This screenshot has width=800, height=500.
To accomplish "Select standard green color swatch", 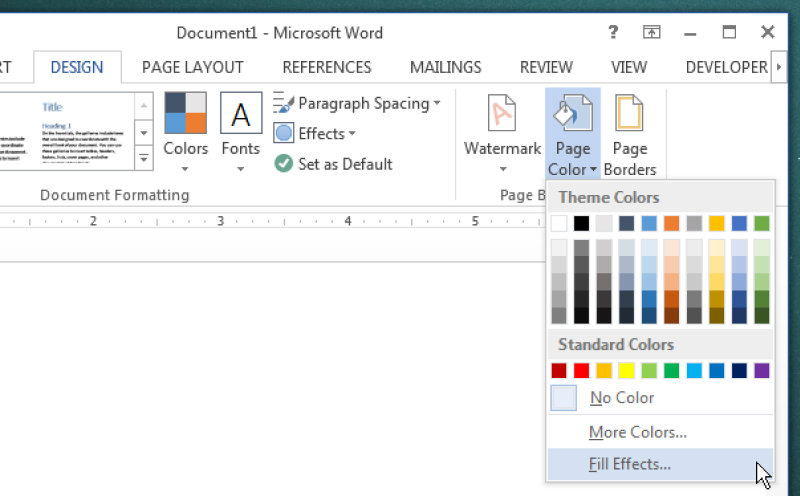I will (x=671, y=370).
